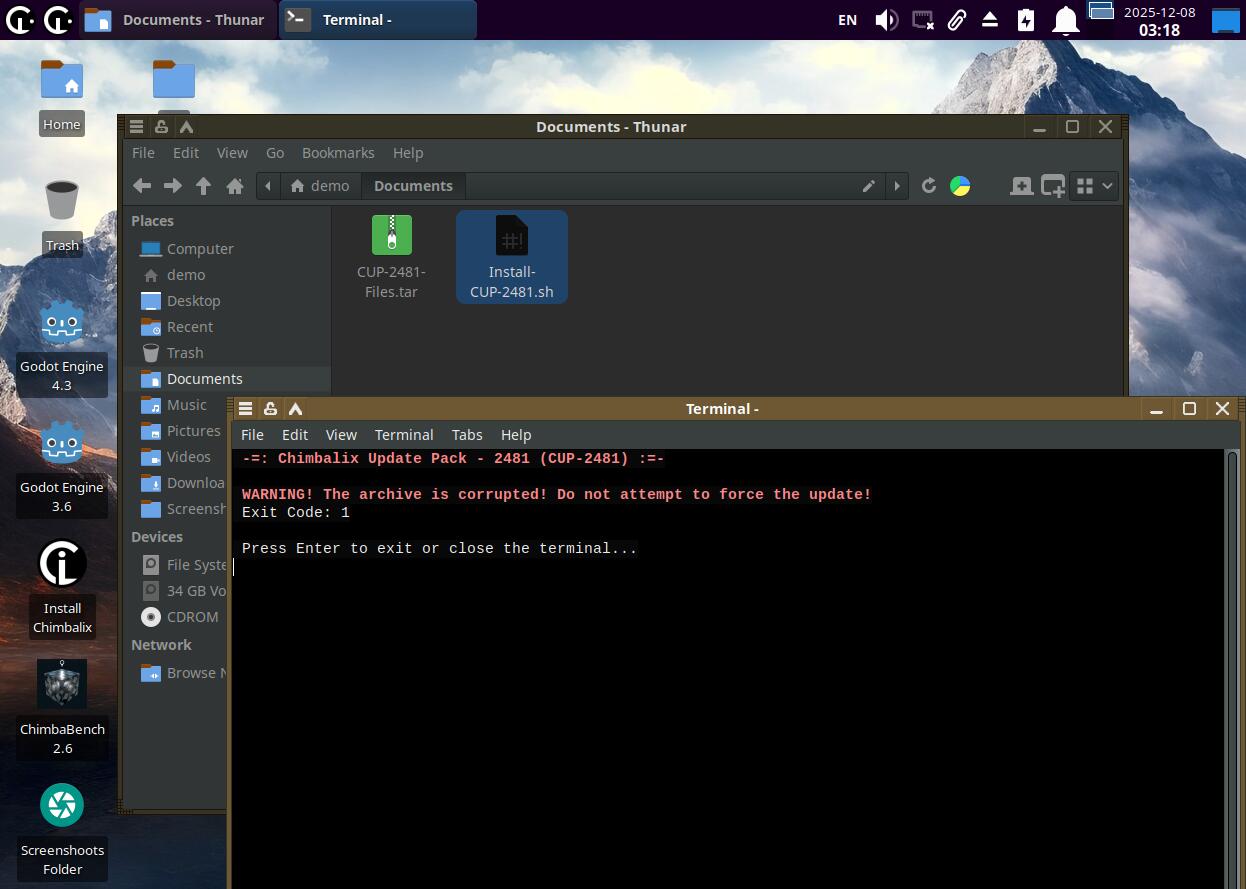Click the pencil edit-path icon
This screenshot has width=1246, height=889.
(869, 186)
